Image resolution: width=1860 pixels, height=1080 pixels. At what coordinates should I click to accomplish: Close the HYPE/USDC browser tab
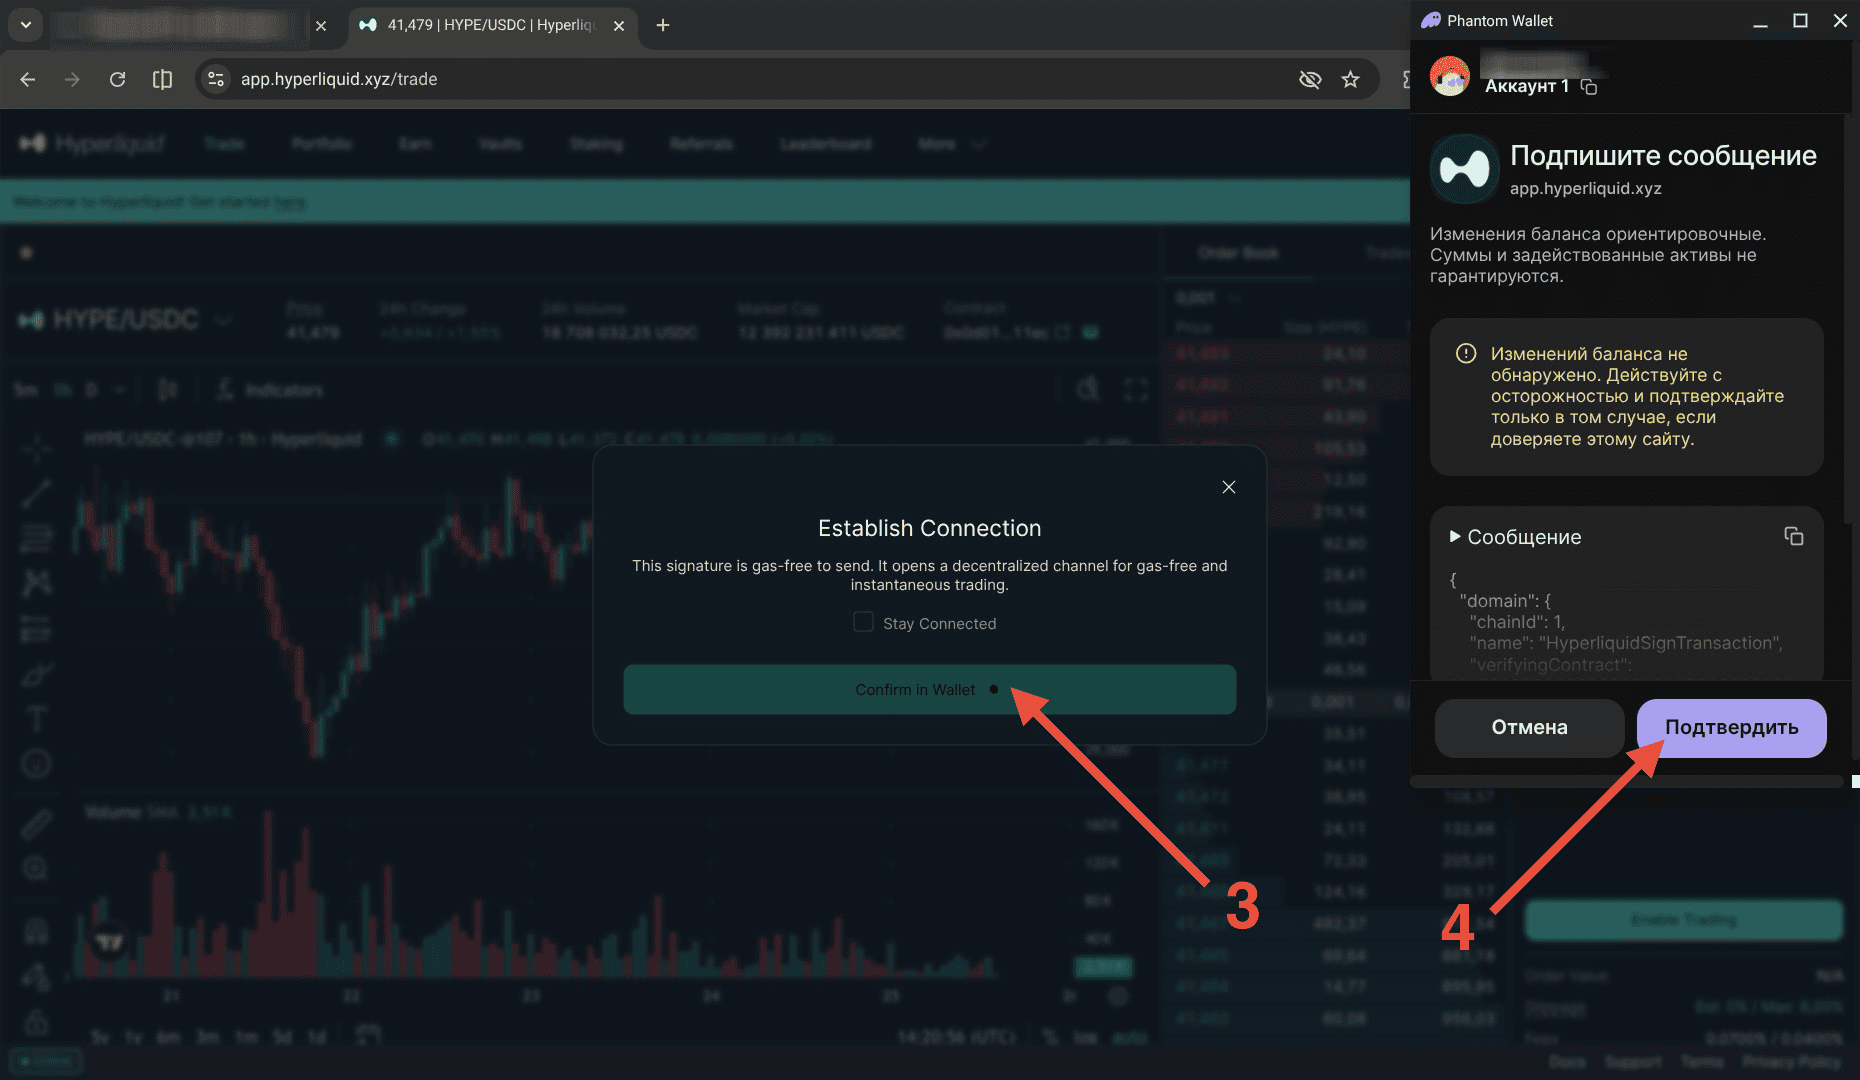point(619,26)
